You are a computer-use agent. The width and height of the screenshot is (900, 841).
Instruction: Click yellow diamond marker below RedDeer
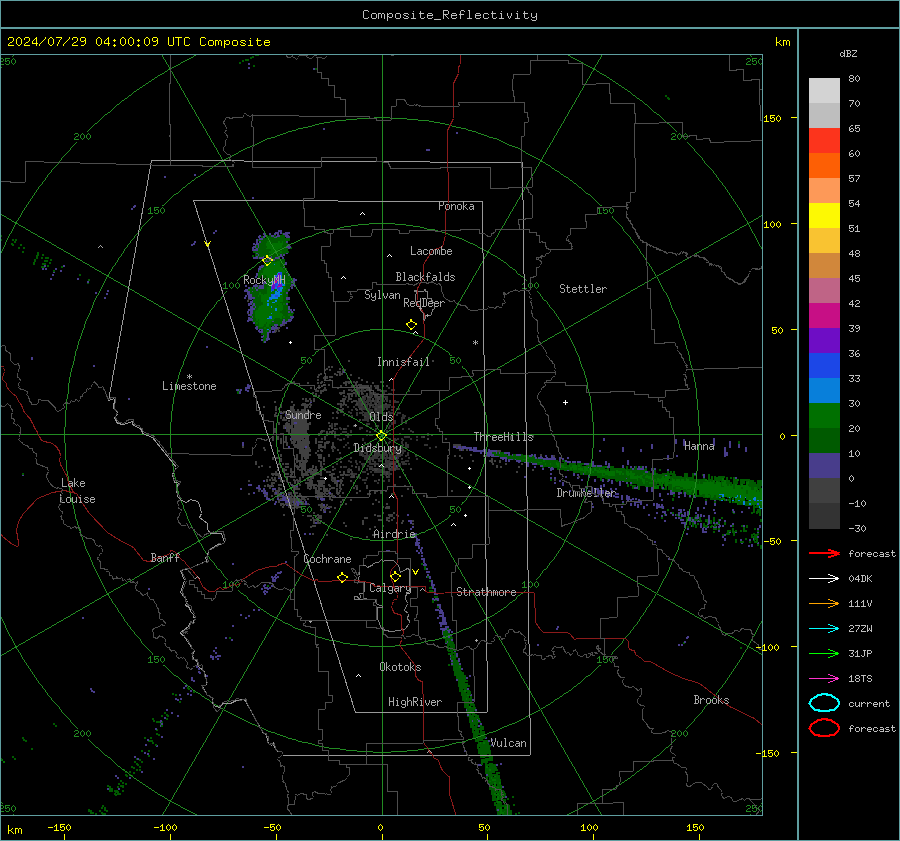click(x=411, y=325)
